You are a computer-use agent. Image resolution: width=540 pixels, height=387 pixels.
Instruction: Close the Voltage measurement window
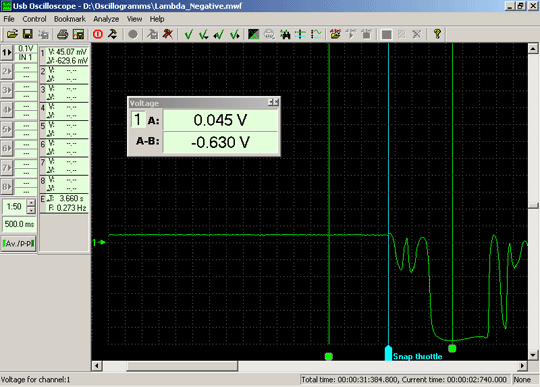click(276, 102)
